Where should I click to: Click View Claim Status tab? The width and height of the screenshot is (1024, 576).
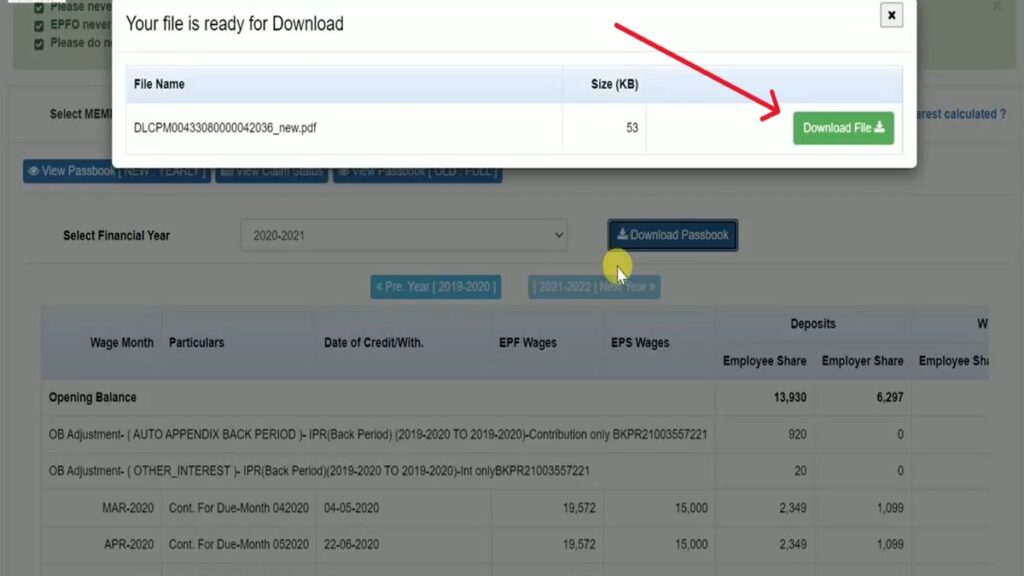(272, 172)
